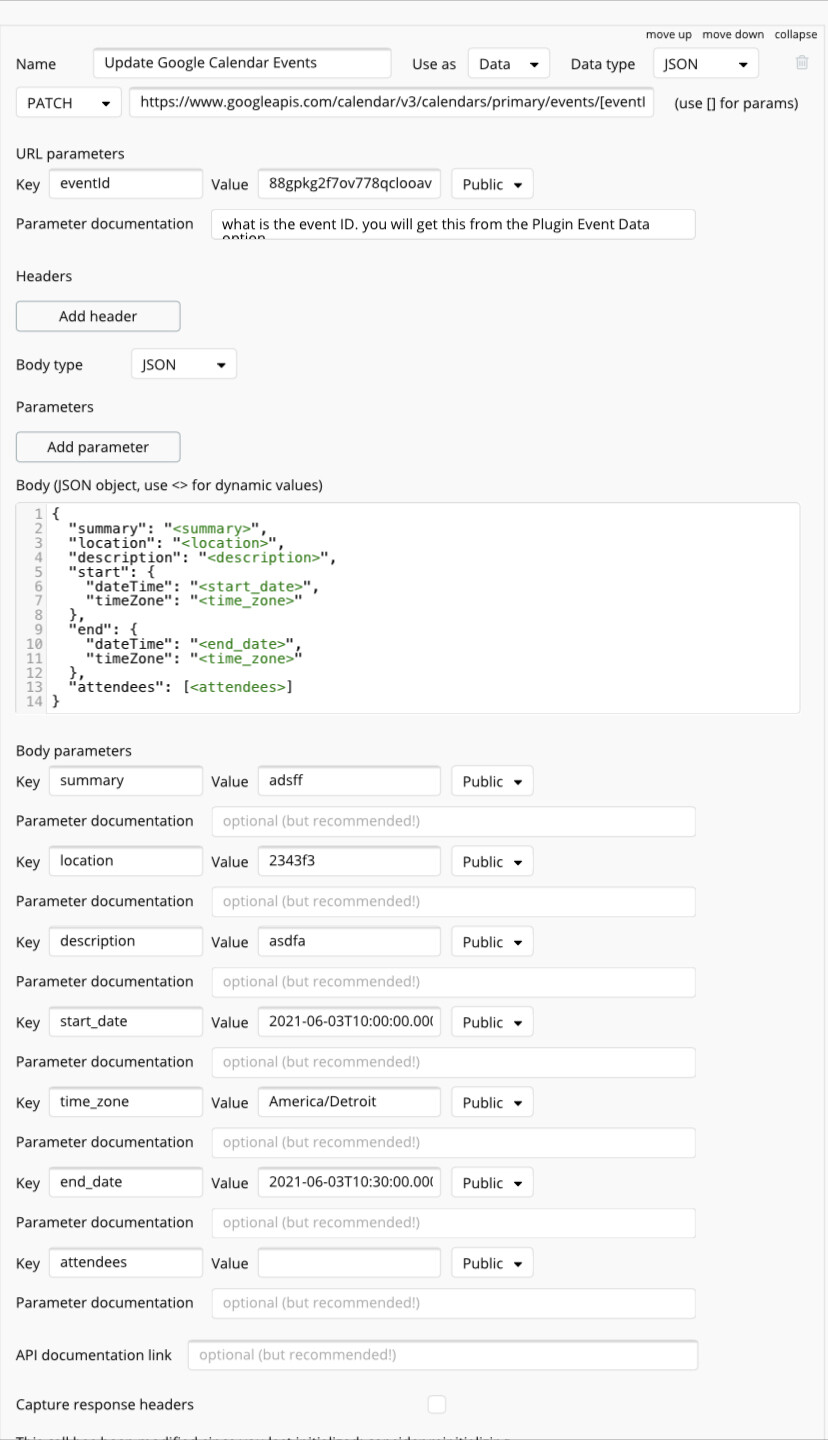The width and height of the screenshot is (828, 1440).
Task: Click the Add header button
Action: [98, 316]
